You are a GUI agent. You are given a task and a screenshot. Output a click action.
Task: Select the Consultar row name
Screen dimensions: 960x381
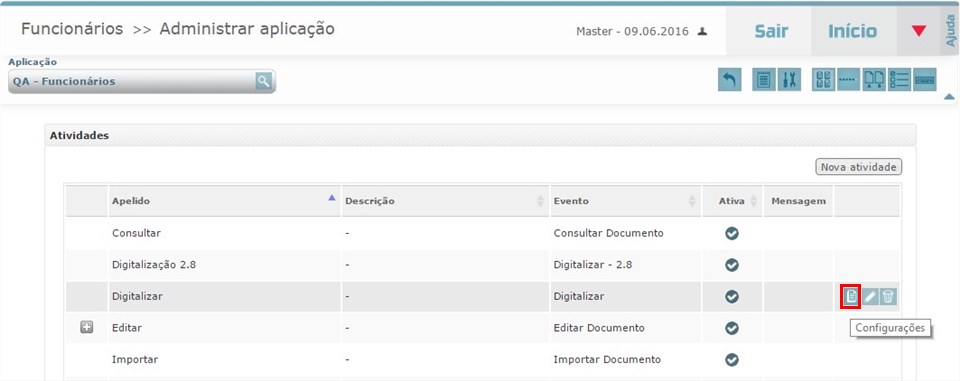point(137,233)
